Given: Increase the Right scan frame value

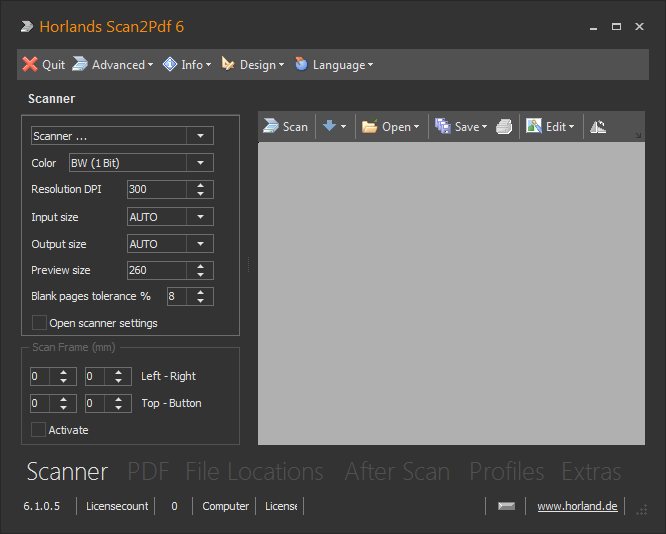Looking at the screenshot, I should click(119, 372).
